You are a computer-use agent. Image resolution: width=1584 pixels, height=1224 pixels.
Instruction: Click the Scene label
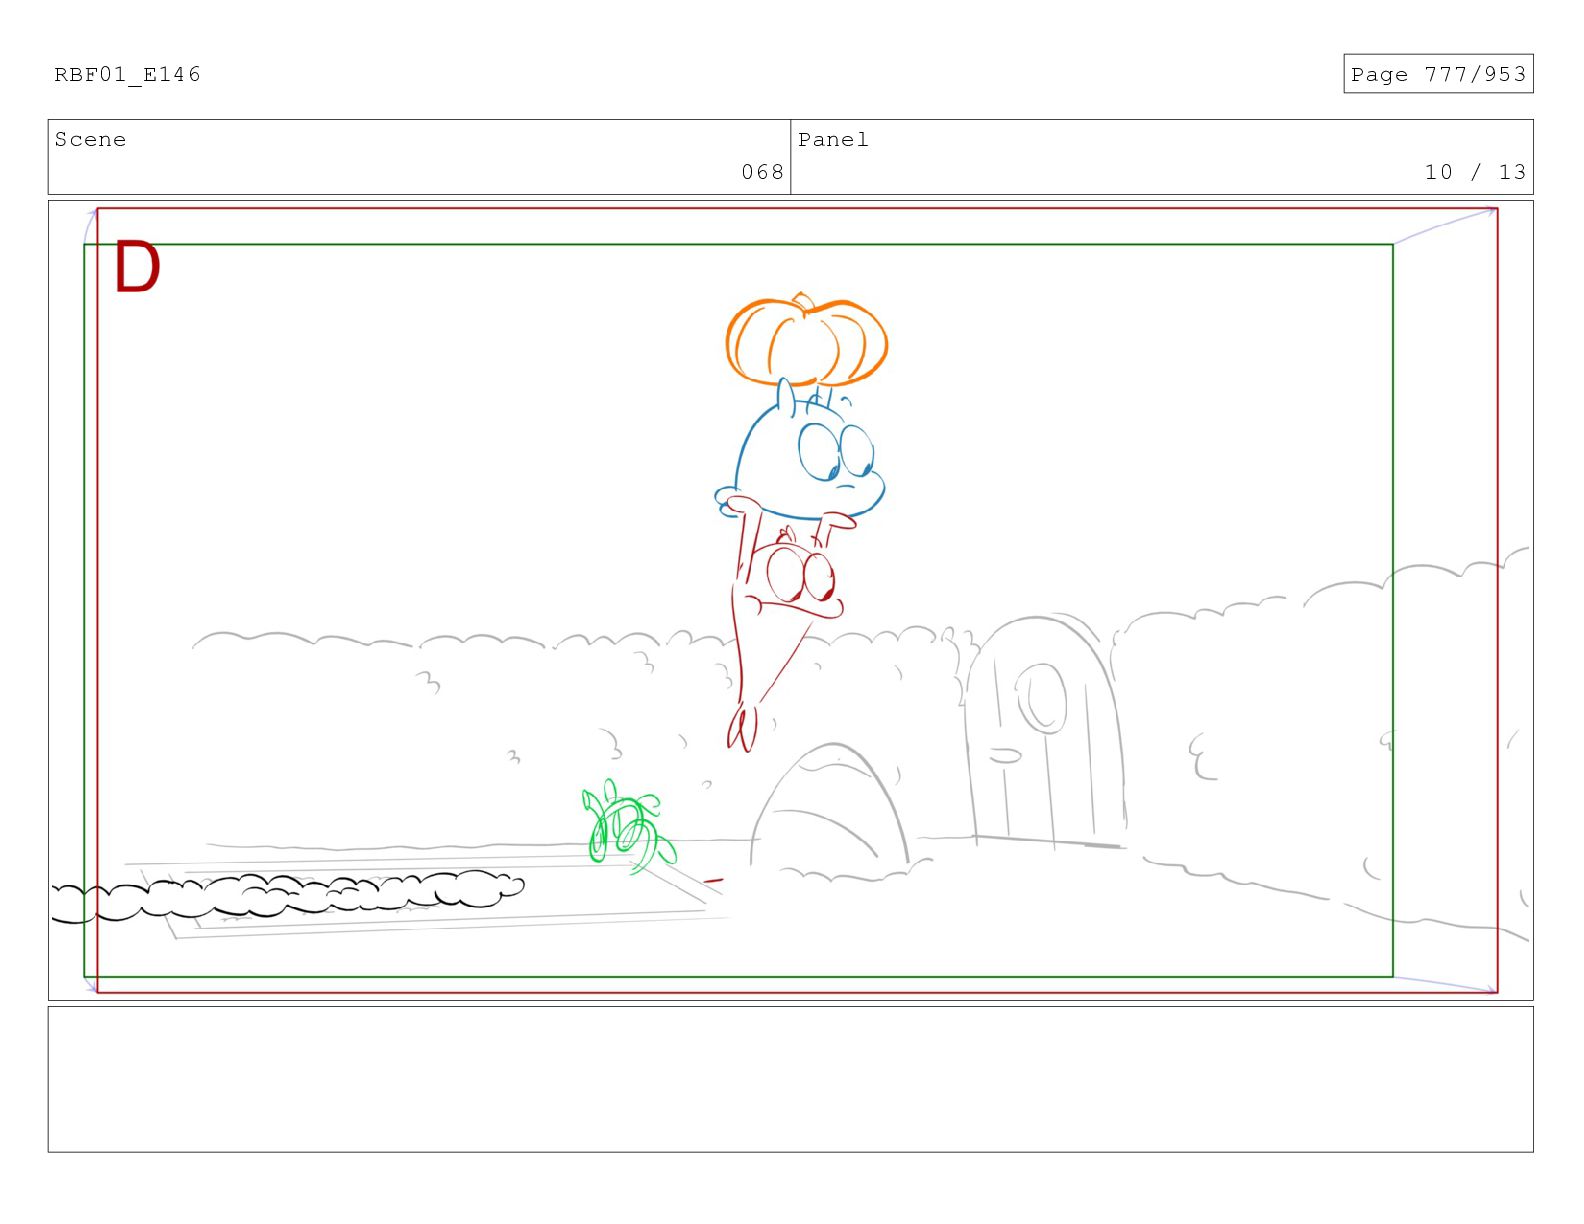(x=90, y=139)
